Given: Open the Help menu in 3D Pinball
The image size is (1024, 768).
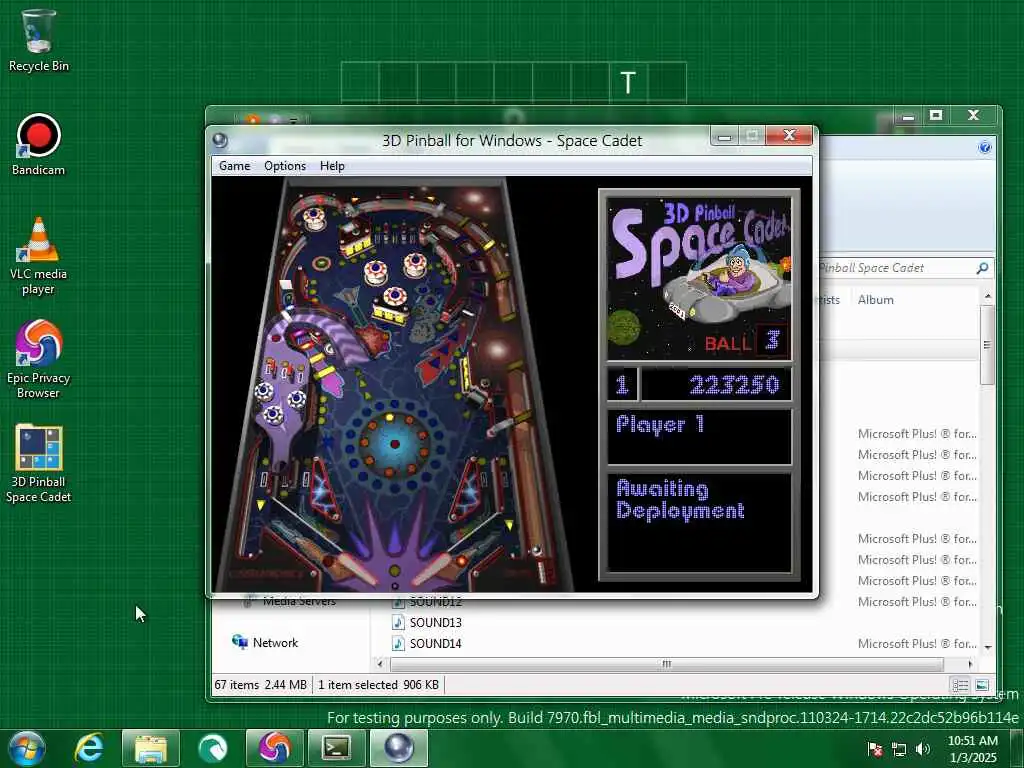Looking at the screenshot, I should (332, 166).
